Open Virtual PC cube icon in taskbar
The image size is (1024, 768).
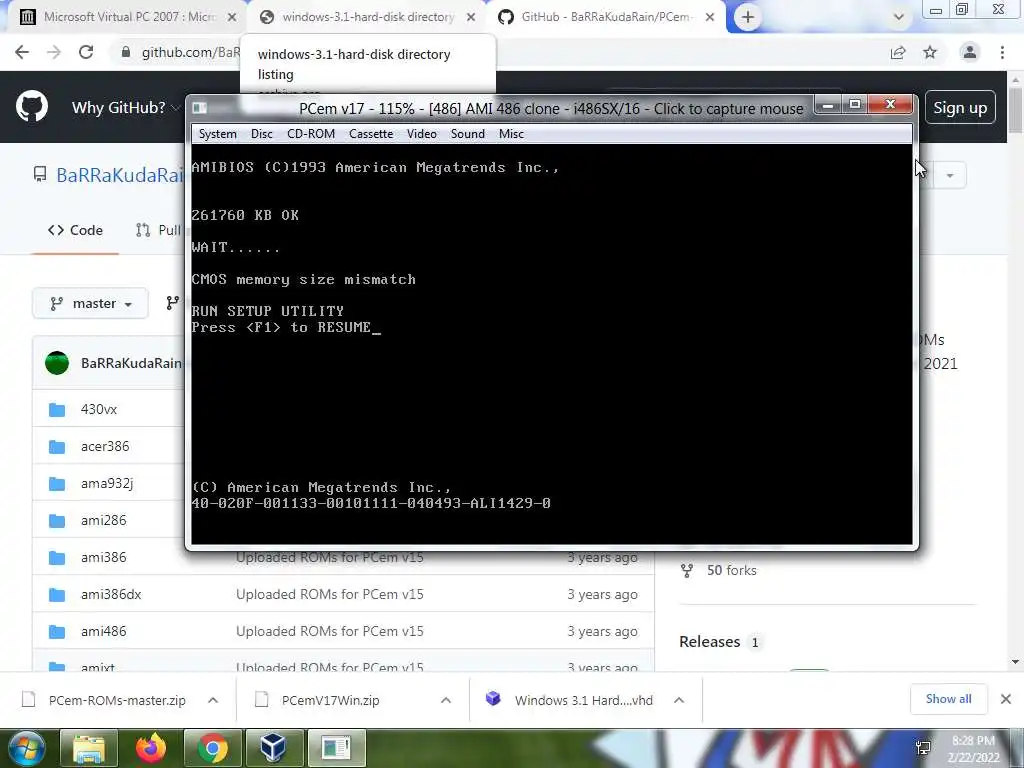coord(273,748)
